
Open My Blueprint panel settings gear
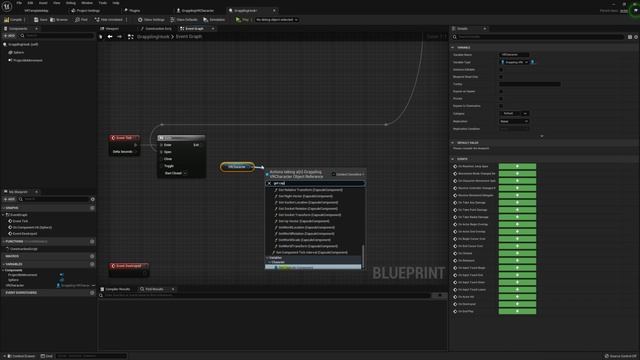pyautogui.click(x=93, y=199)
